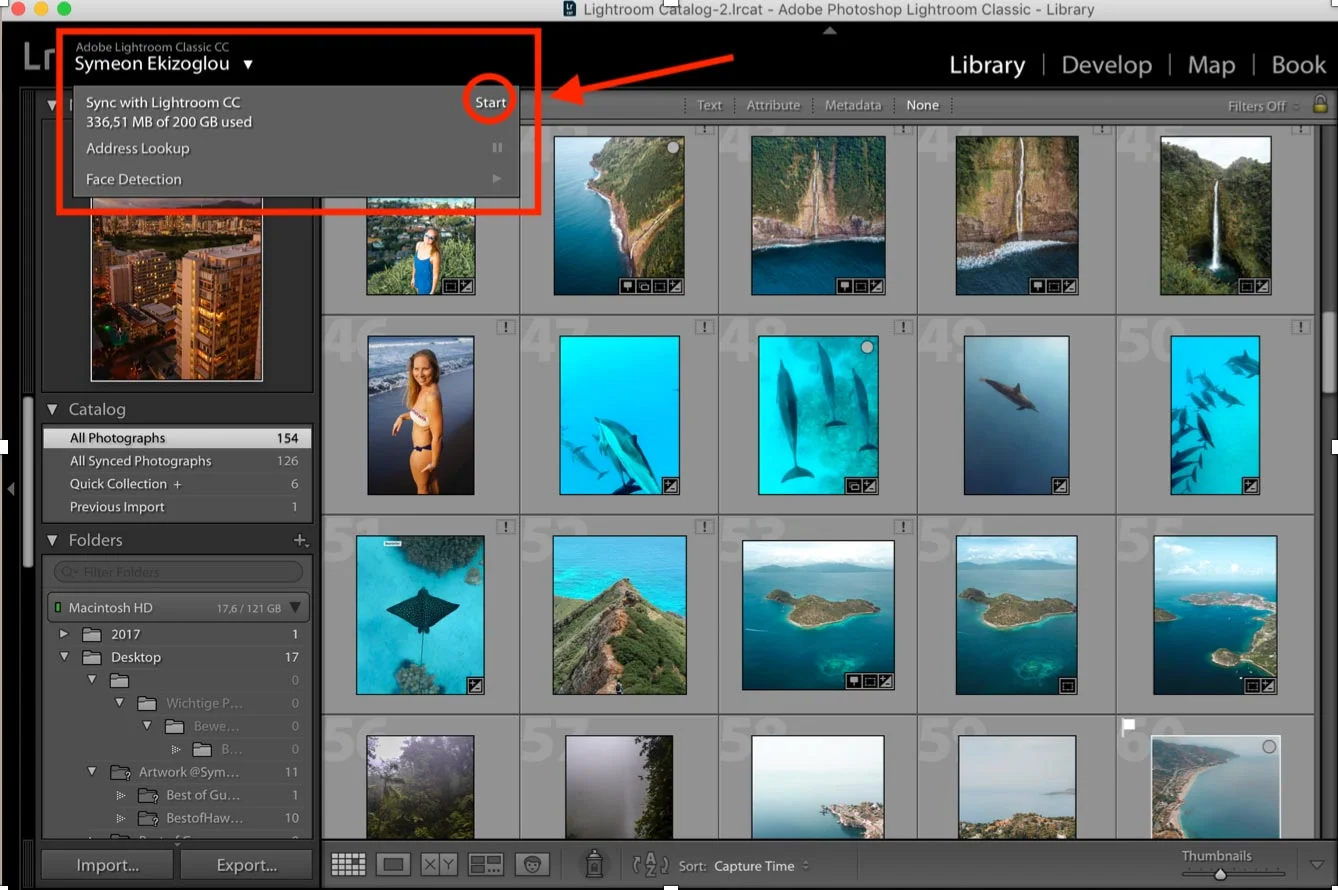Collapse the Catalog panel

tap(53, 409)
